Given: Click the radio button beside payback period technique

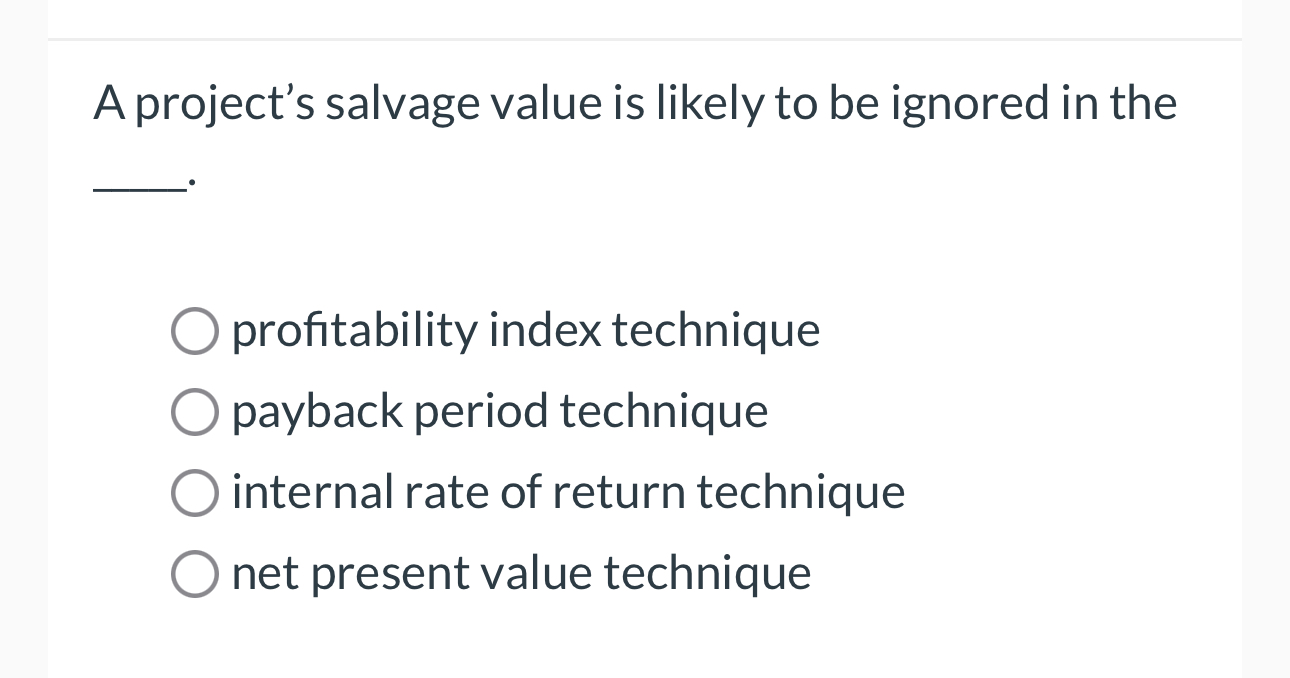Looking at the screenshot, I should click(x=195, y=411).
